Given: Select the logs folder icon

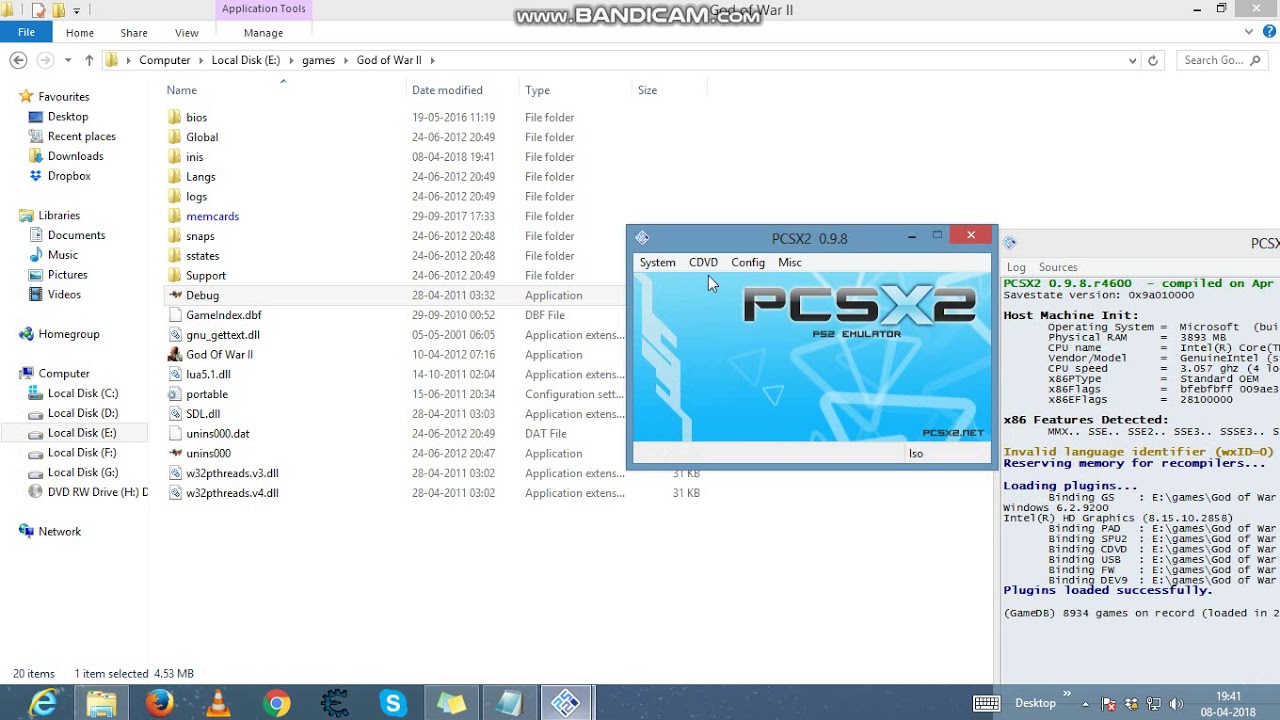Looking at the screenshot, I should pyautogui.click(x=175, y=196).
